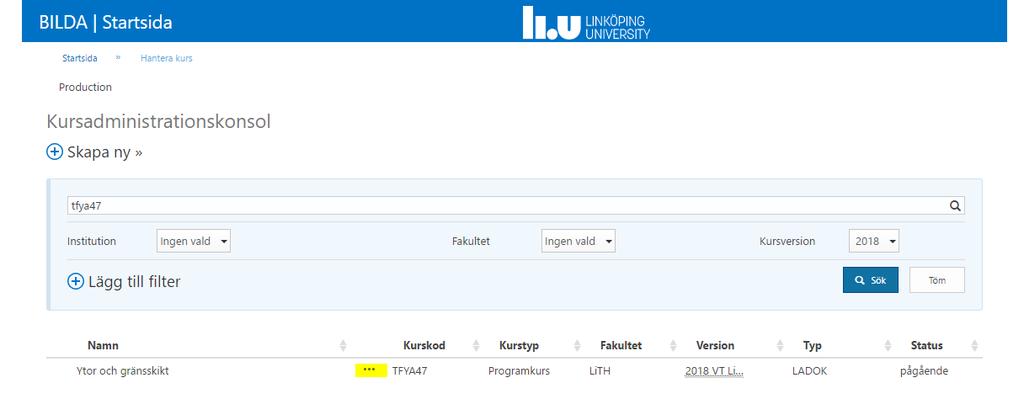The height and width of the screenshot is (399, 1024).
Task: Click the Linköping University logo
Action: tap(586, 22)
